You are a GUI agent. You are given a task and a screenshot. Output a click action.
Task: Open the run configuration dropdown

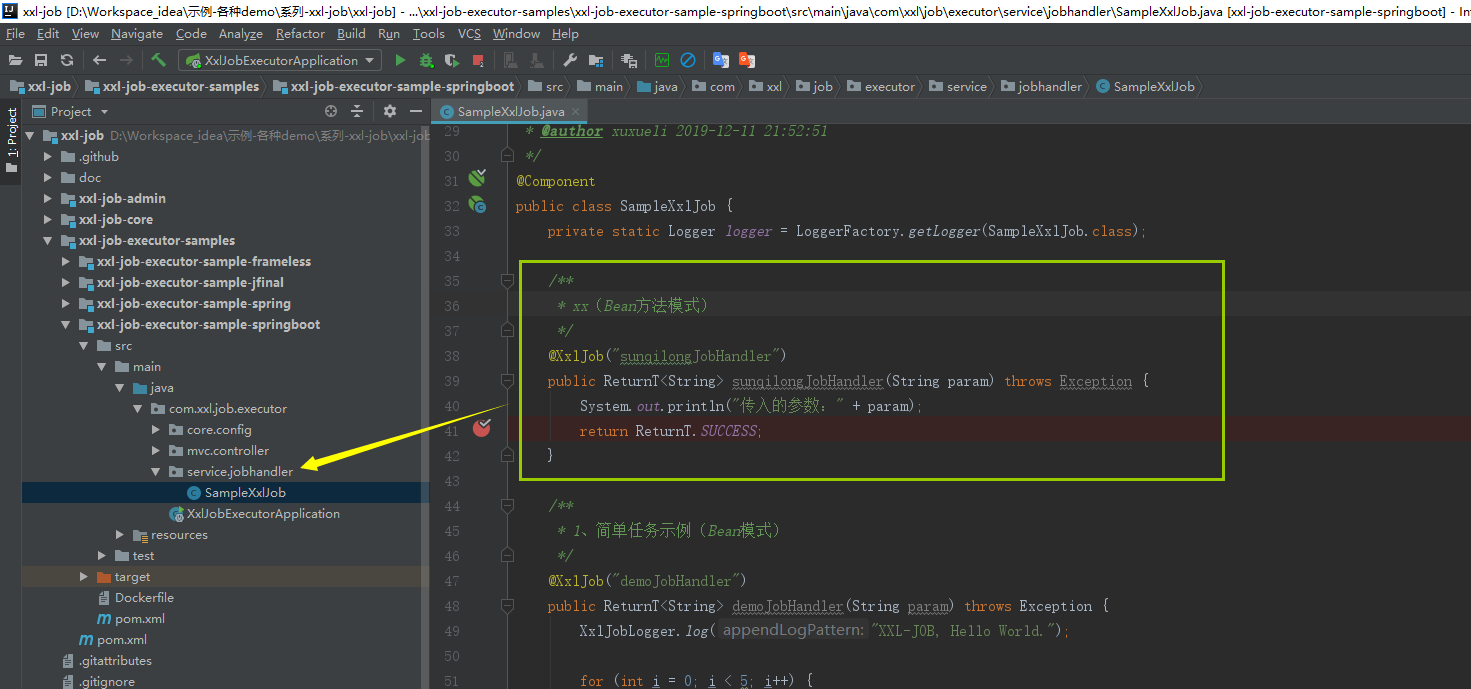[280, 60]
